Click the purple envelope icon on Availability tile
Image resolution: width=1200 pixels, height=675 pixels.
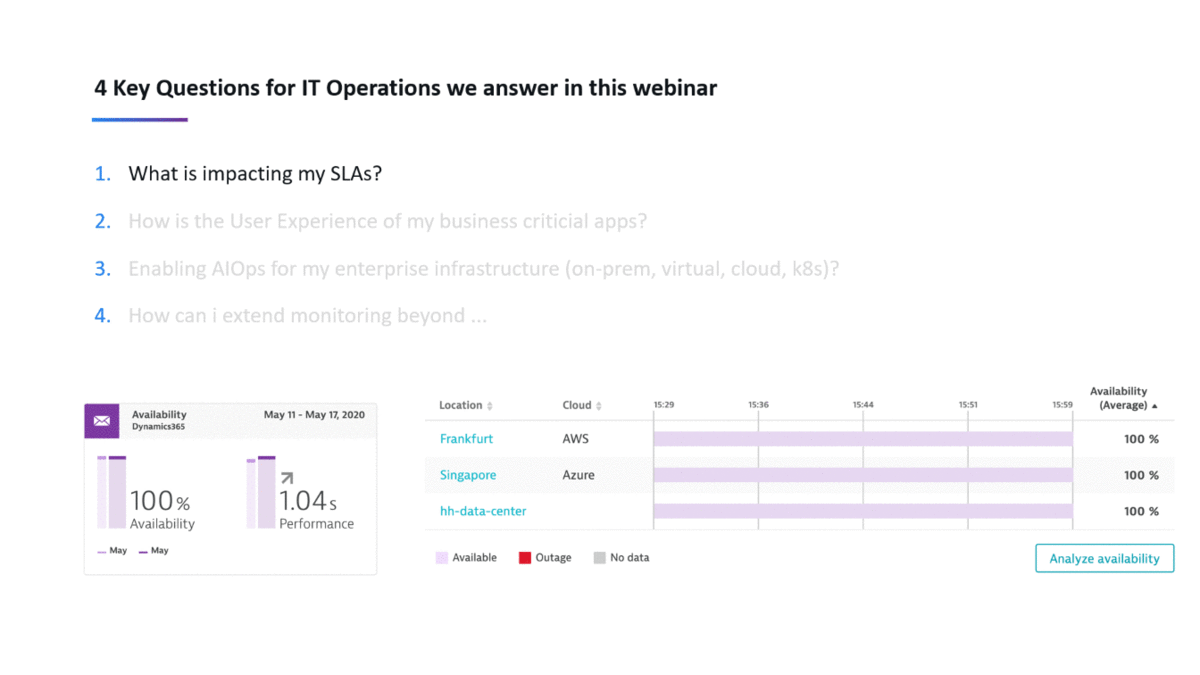click(x=101, y=420)
